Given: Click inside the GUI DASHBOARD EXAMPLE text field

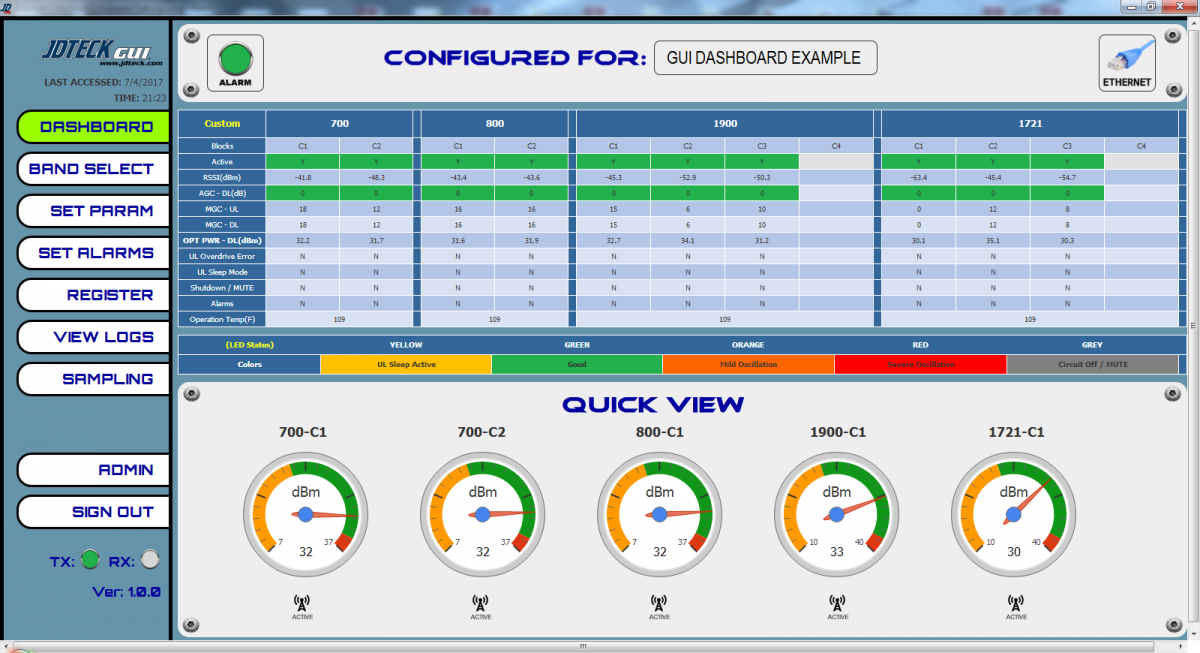Looking at the screenshot, I should [765, 58].
